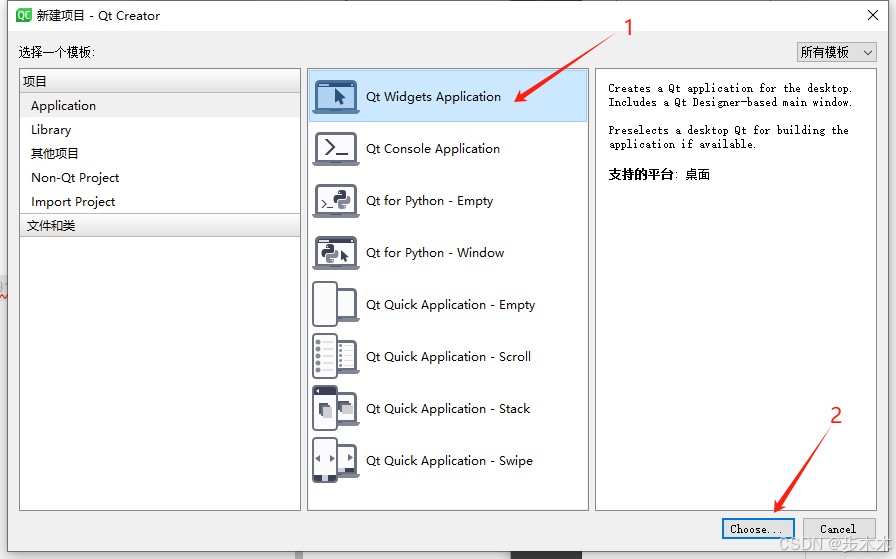This screenshot has height=559, width=896.
Task: Select the Qt Quick Application - Stack label
Action: click(448, 409)
